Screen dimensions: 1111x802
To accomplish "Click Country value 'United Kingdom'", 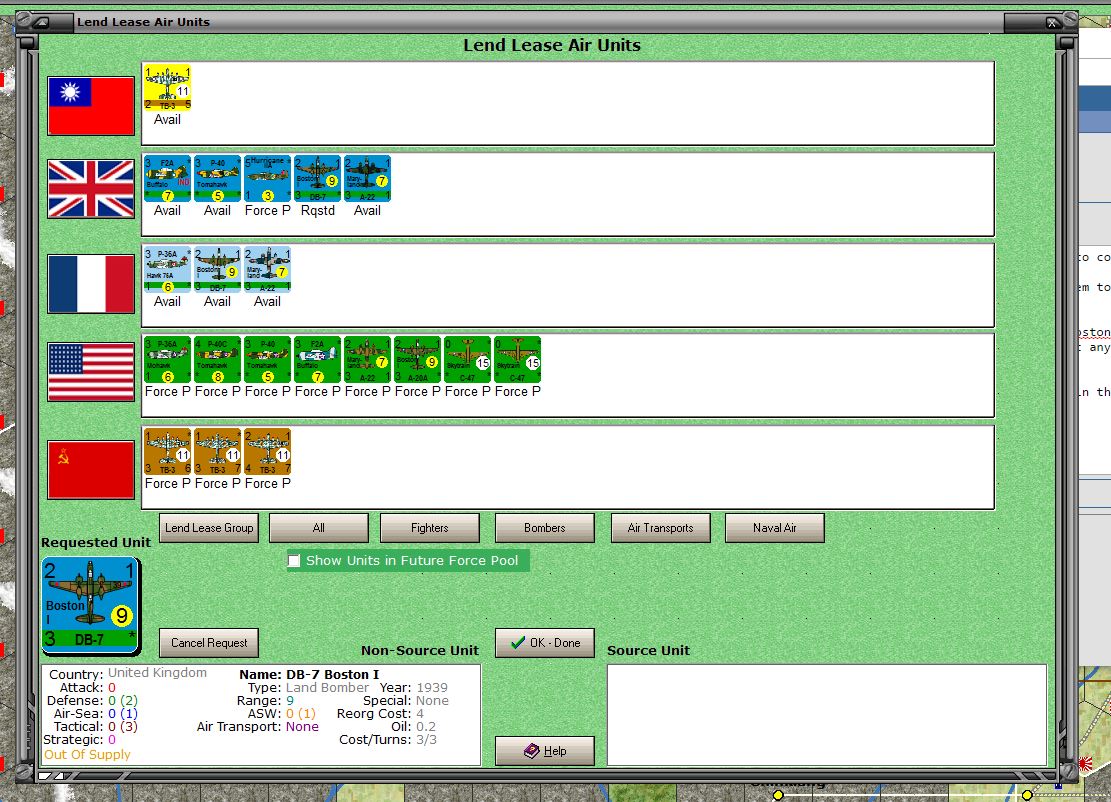I will pyautogui.click(x=157, y=673).
